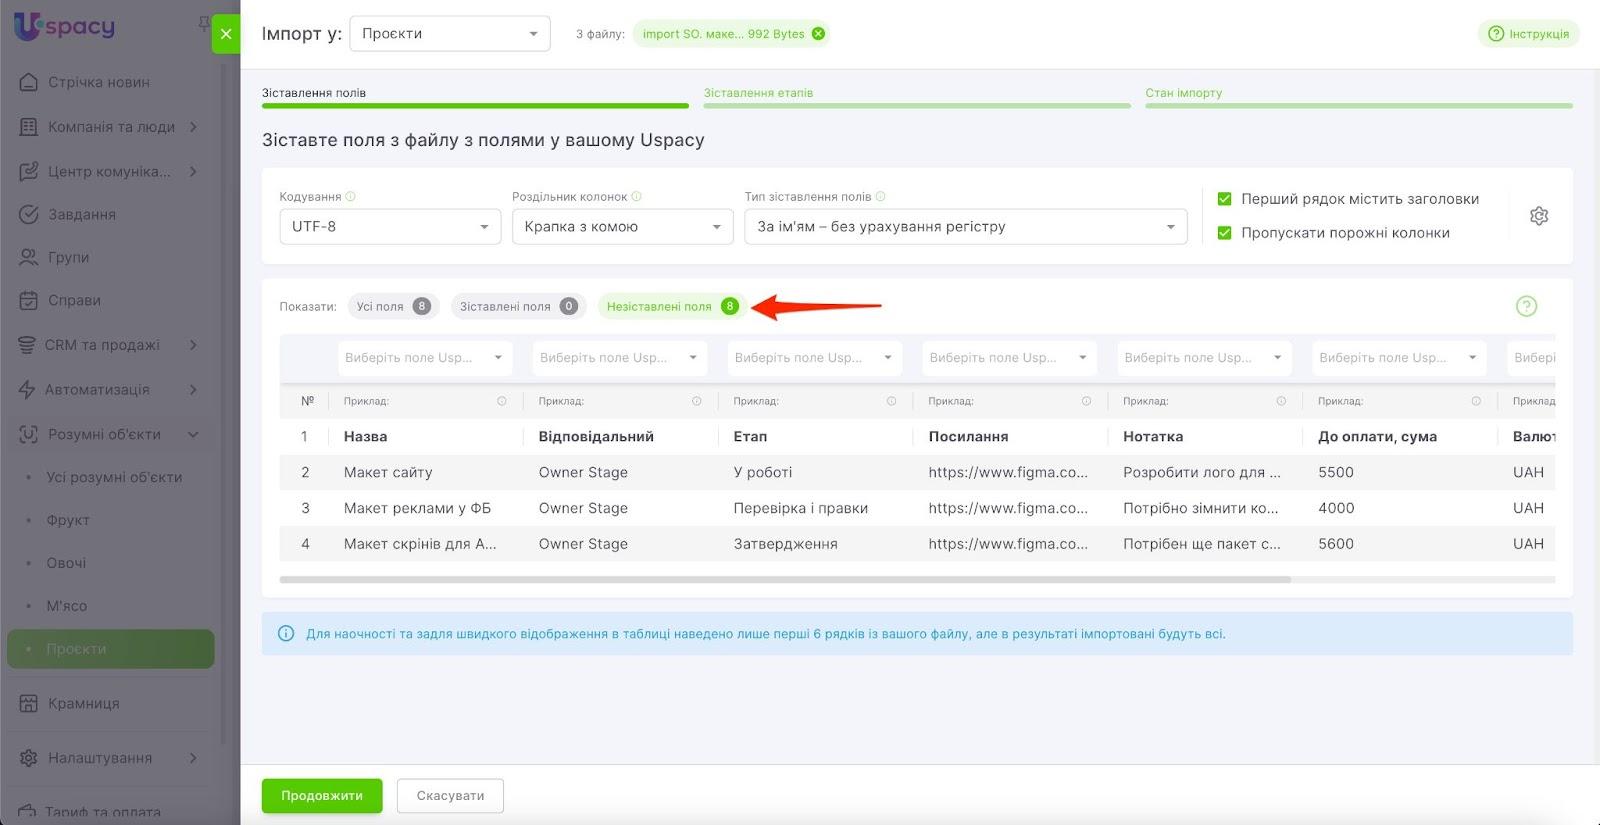This screenshot has width=1600, height=825.
Task: Click the table's horizontal scrollbar
Action: pyautogui.click(x=785, y=579)
